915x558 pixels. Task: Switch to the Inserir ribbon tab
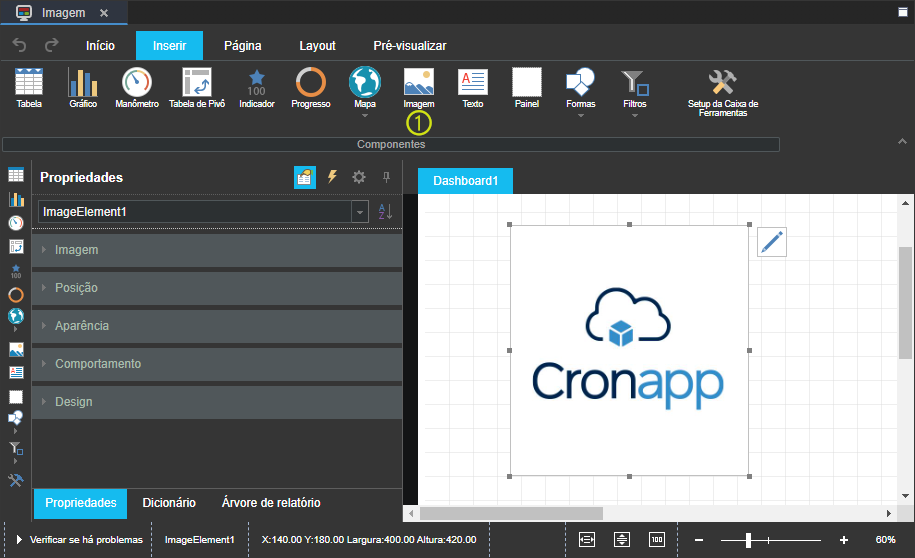click(x=169, y=46)
